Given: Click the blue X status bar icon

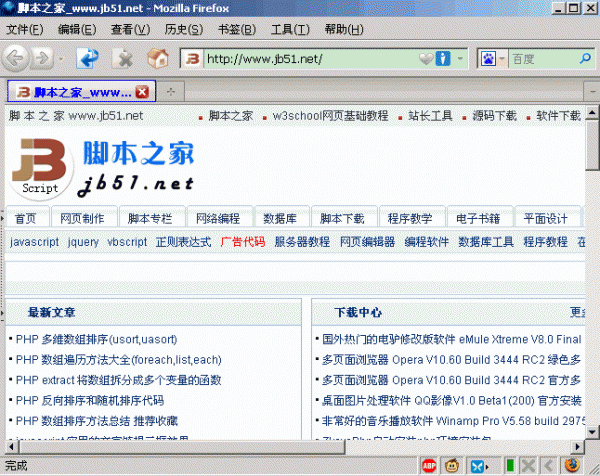Looking at the screenshot, I should coord(478,466).
